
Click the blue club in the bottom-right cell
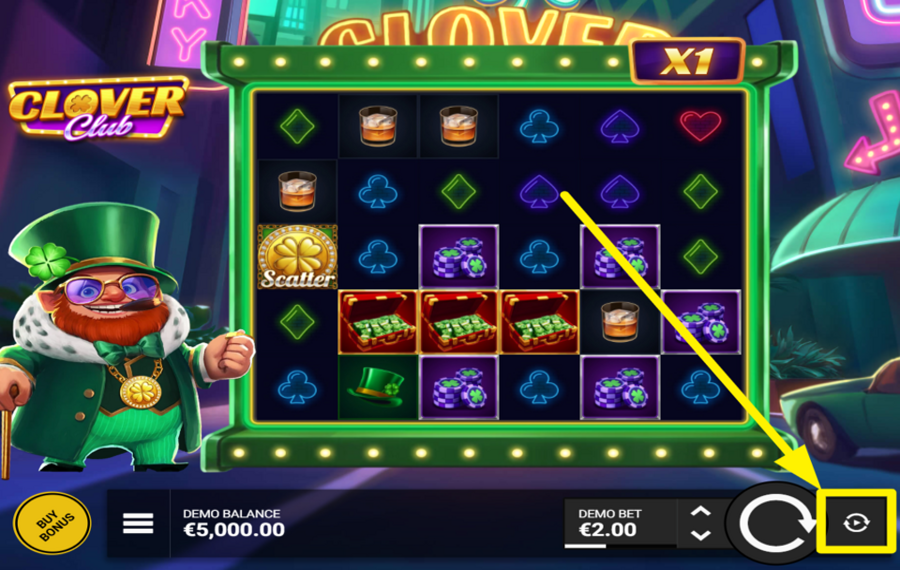[700, 387]
